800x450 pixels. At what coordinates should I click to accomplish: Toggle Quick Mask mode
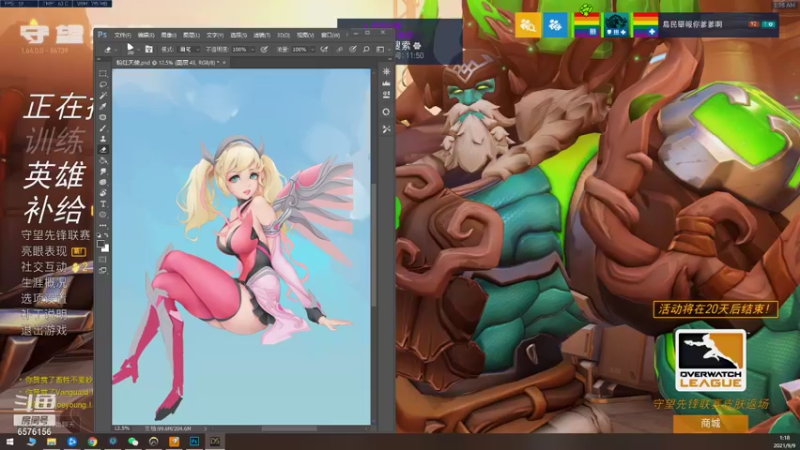[103, 260]
